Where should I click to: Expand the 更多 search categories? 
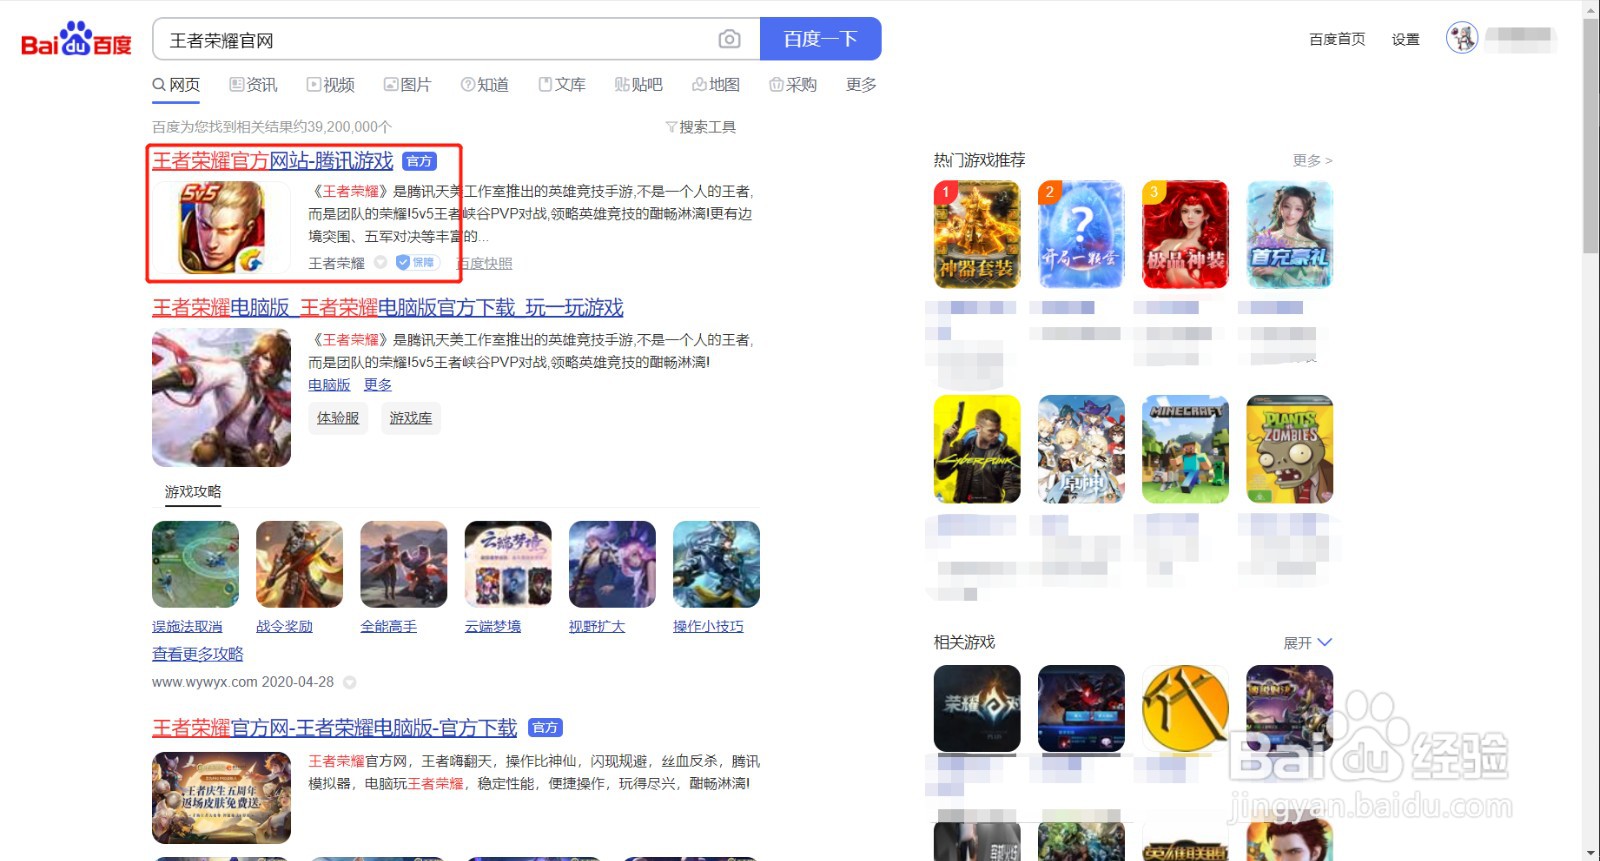point(861,85)
